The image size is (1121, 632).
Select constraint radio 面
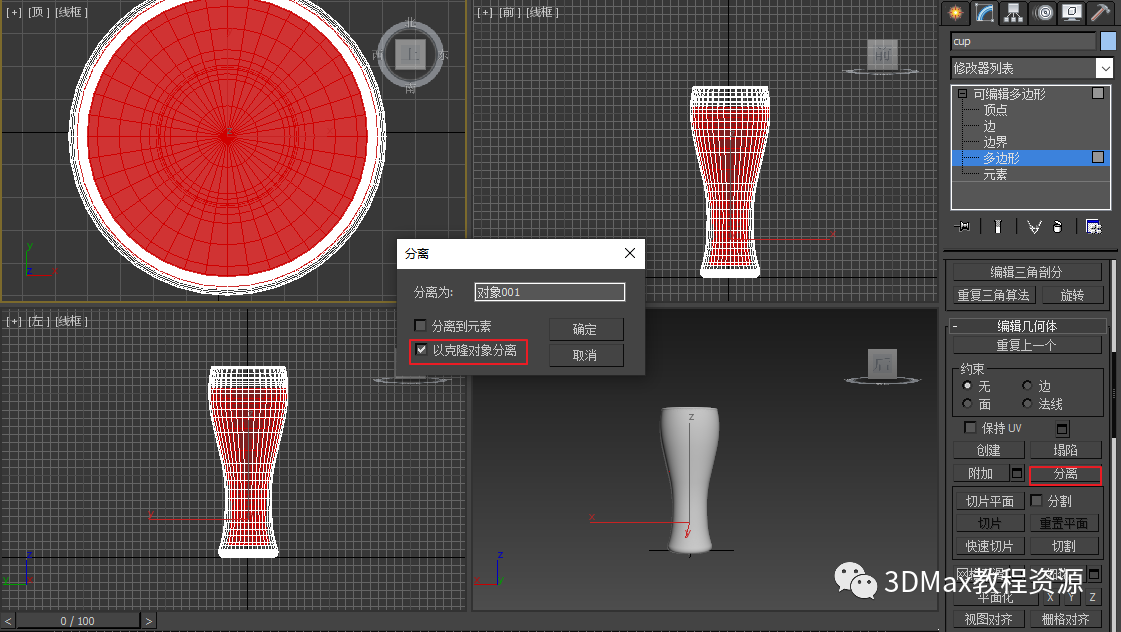[967, 403]
